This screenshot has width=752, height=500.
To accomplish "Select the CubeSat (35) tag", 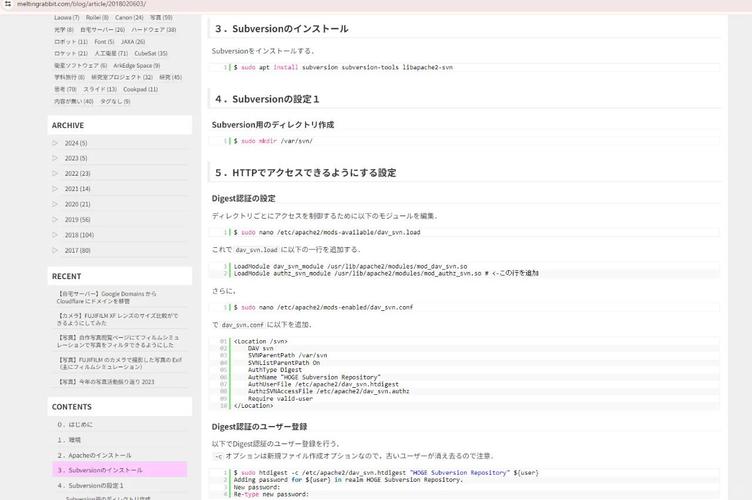I will point(151,53).
